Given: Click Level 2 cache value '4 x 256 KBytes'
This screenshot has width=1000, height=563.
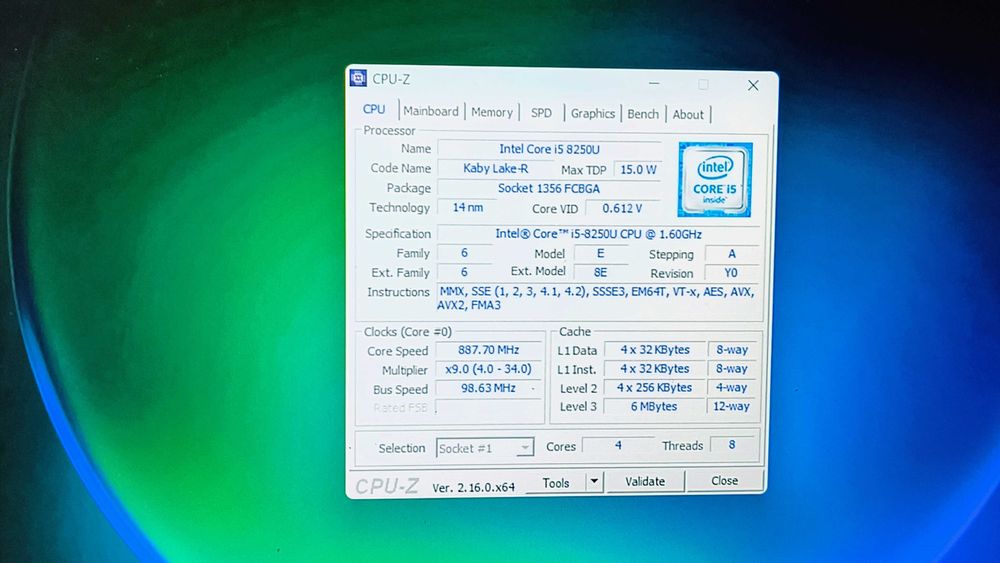Looking at the screenshot, I should point(654,388).
